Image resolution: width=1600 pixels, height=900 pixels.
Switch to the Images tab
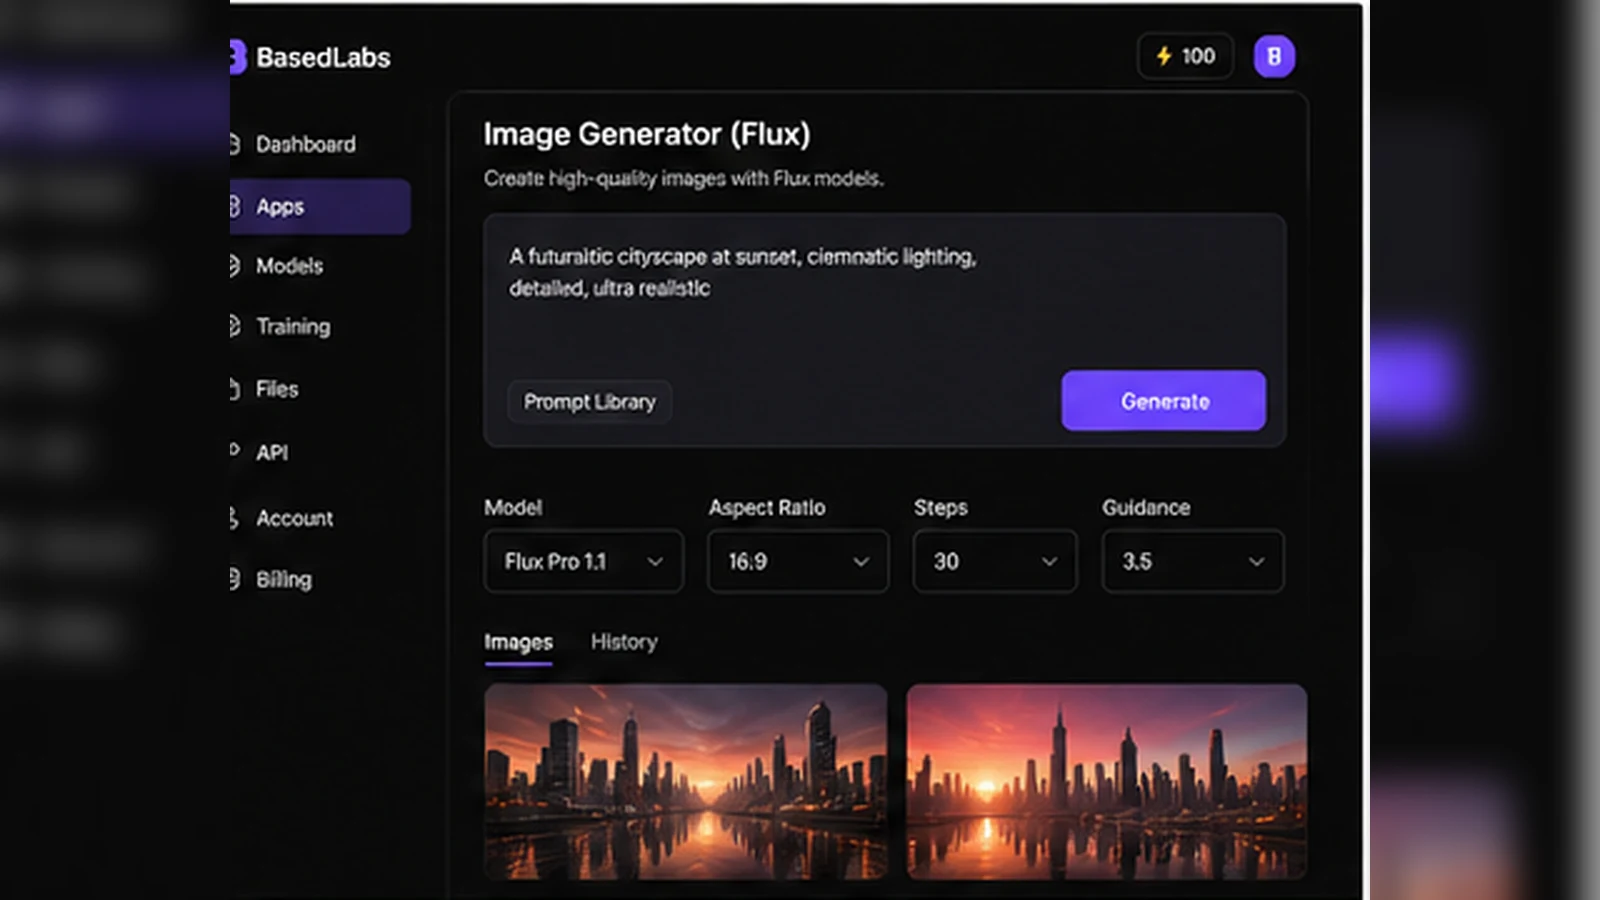[x=518, y=642]
